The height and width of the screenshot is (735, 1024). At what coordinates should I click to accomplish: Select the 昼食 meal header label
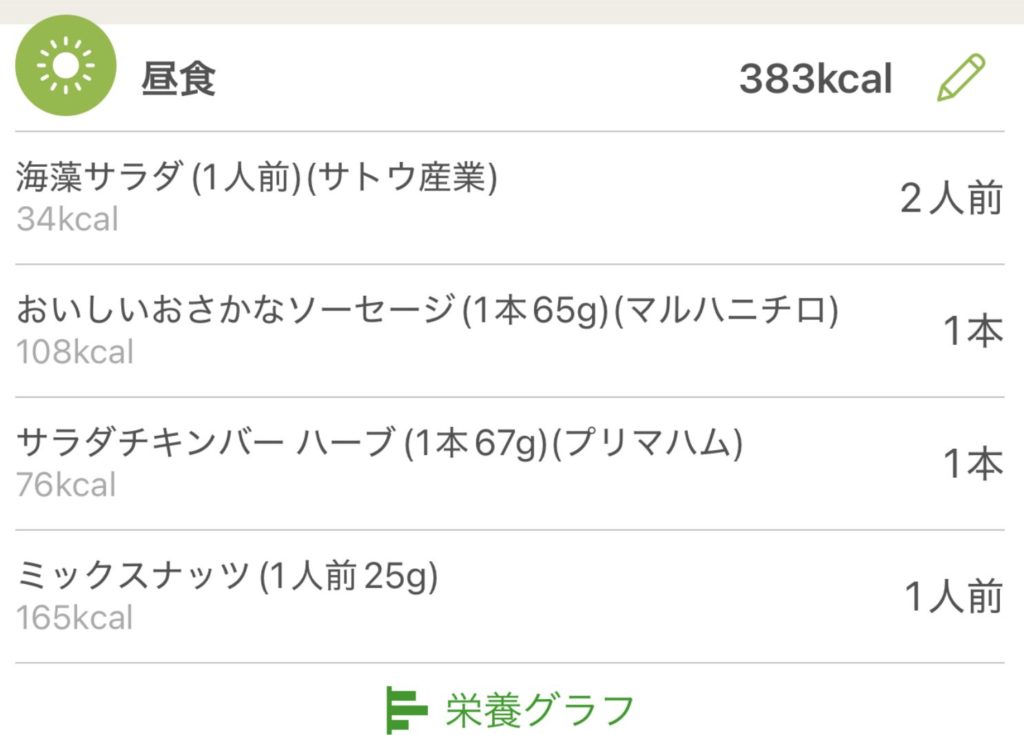coord(179,79)
